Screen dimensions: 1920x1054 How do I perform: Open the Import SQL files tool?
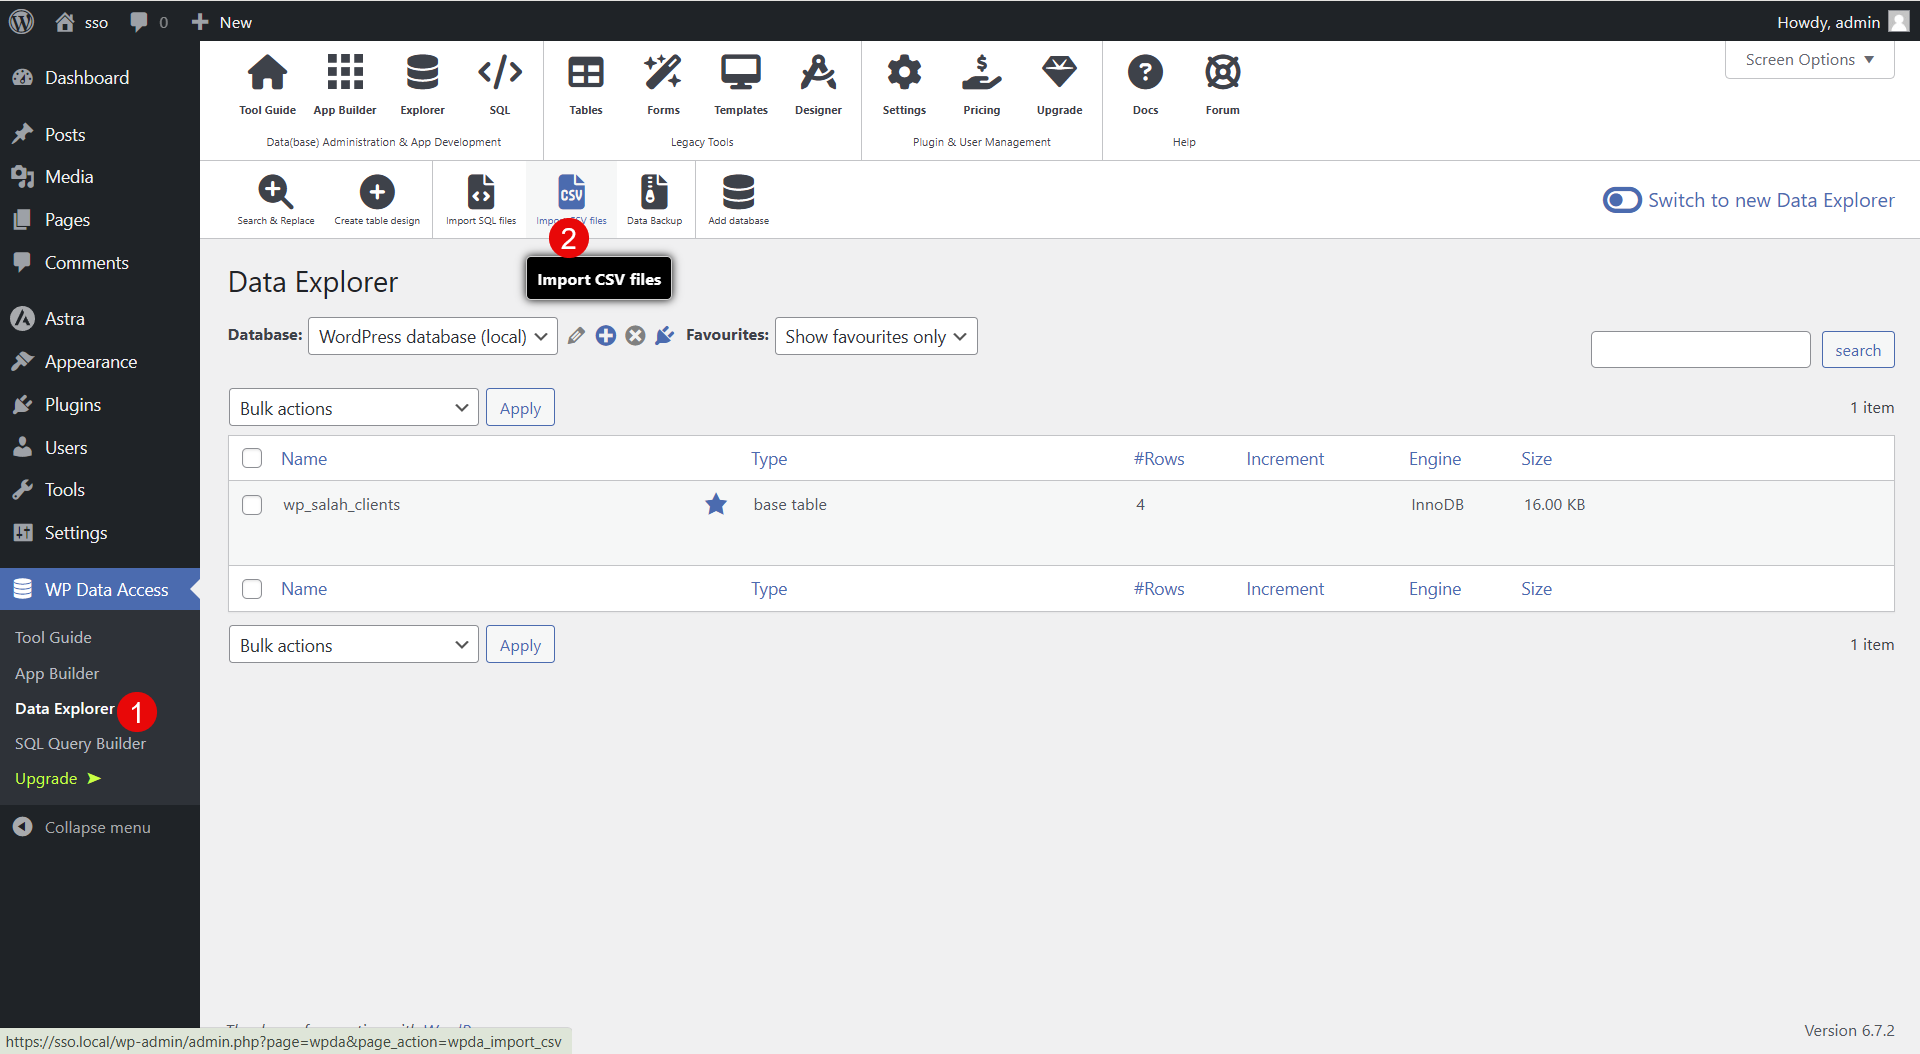point(481,199)
